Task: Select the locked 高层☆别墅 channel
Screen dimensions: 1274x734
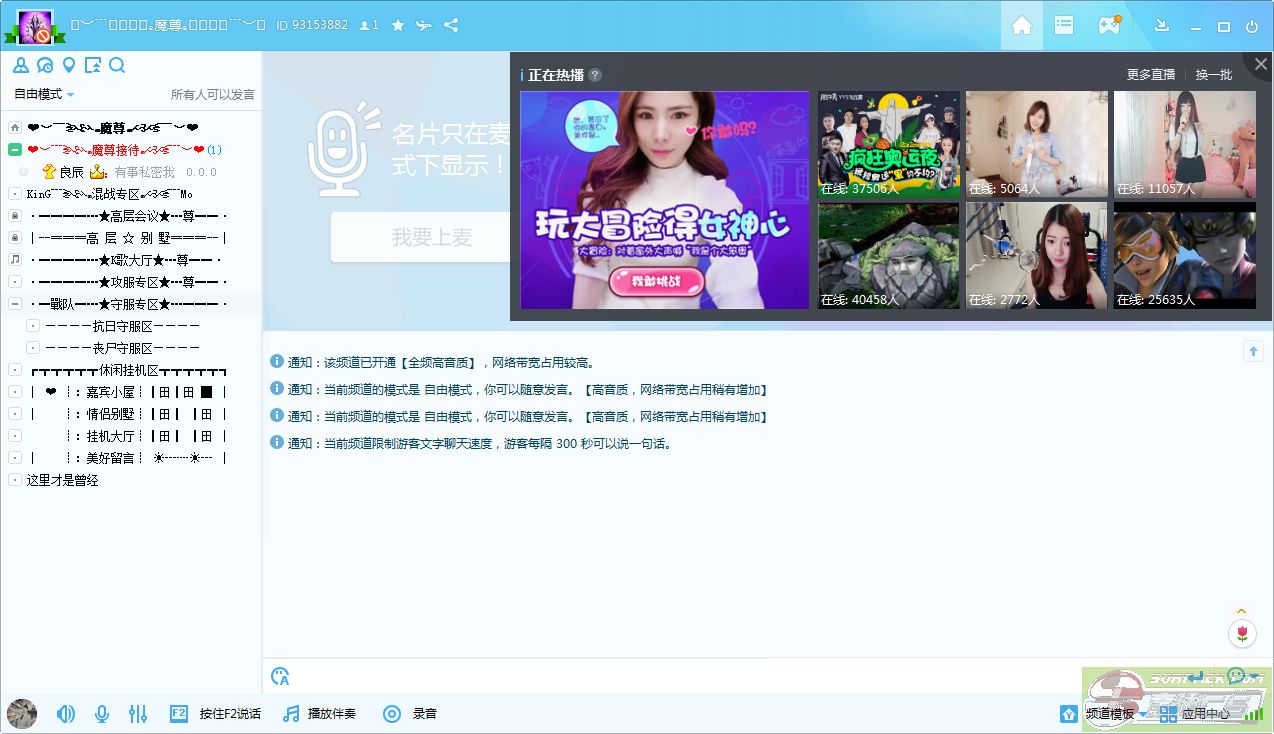Action: [x=130, y=238]
